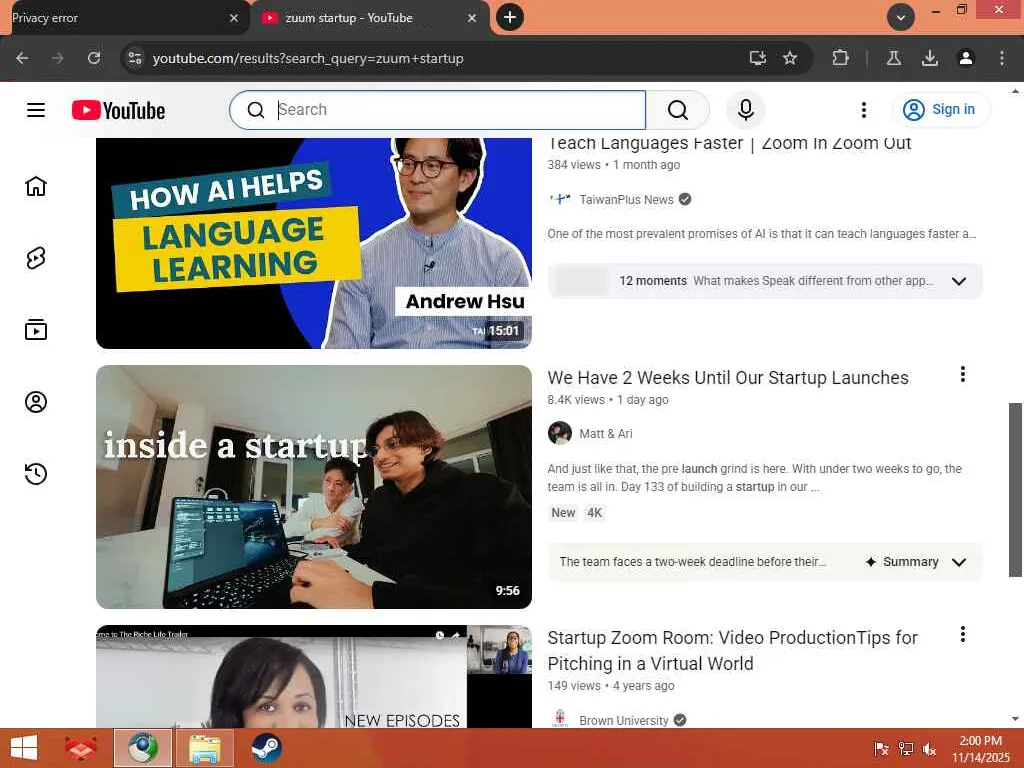Click the taskbar muted volume icon
The width and height of the screenshot is (1024, 768).
coord(929,749)
